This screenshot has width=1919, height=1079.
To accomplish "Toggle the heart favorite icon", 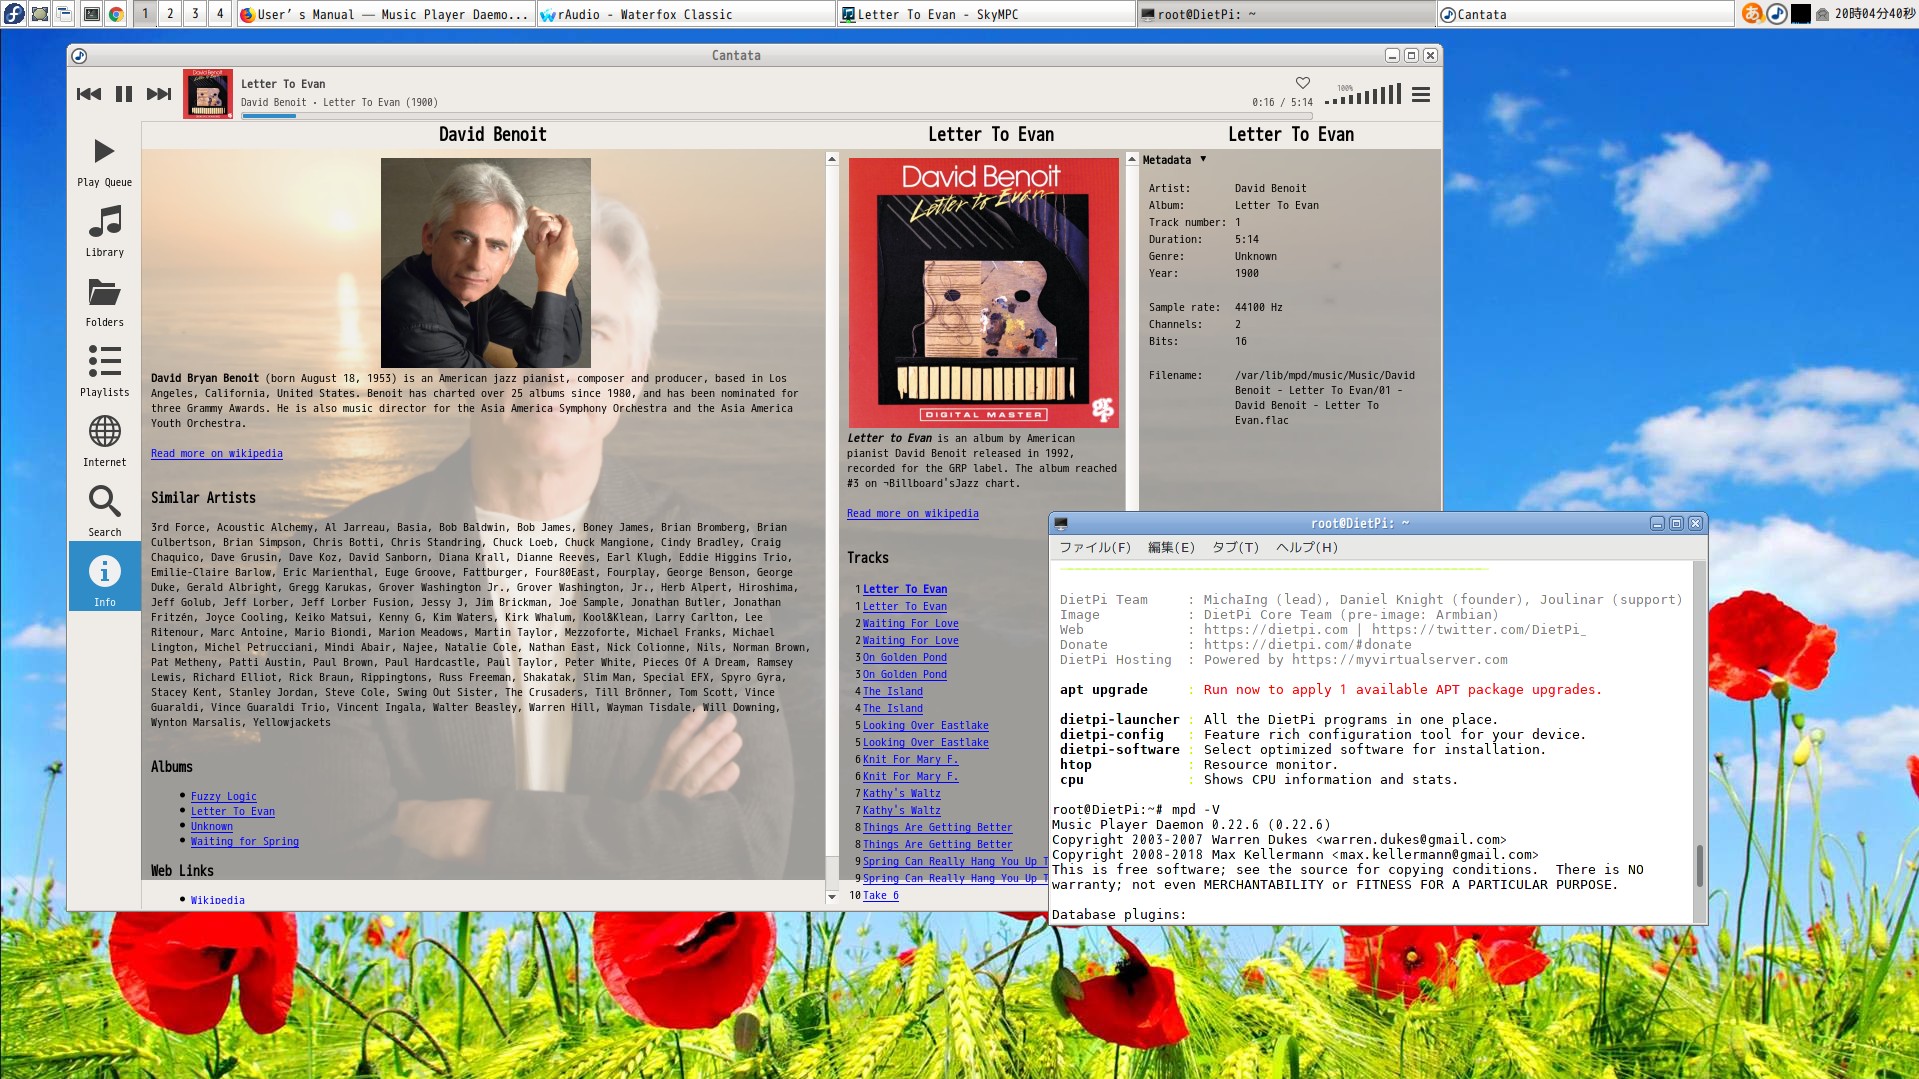I will [x=1302, y=83].
